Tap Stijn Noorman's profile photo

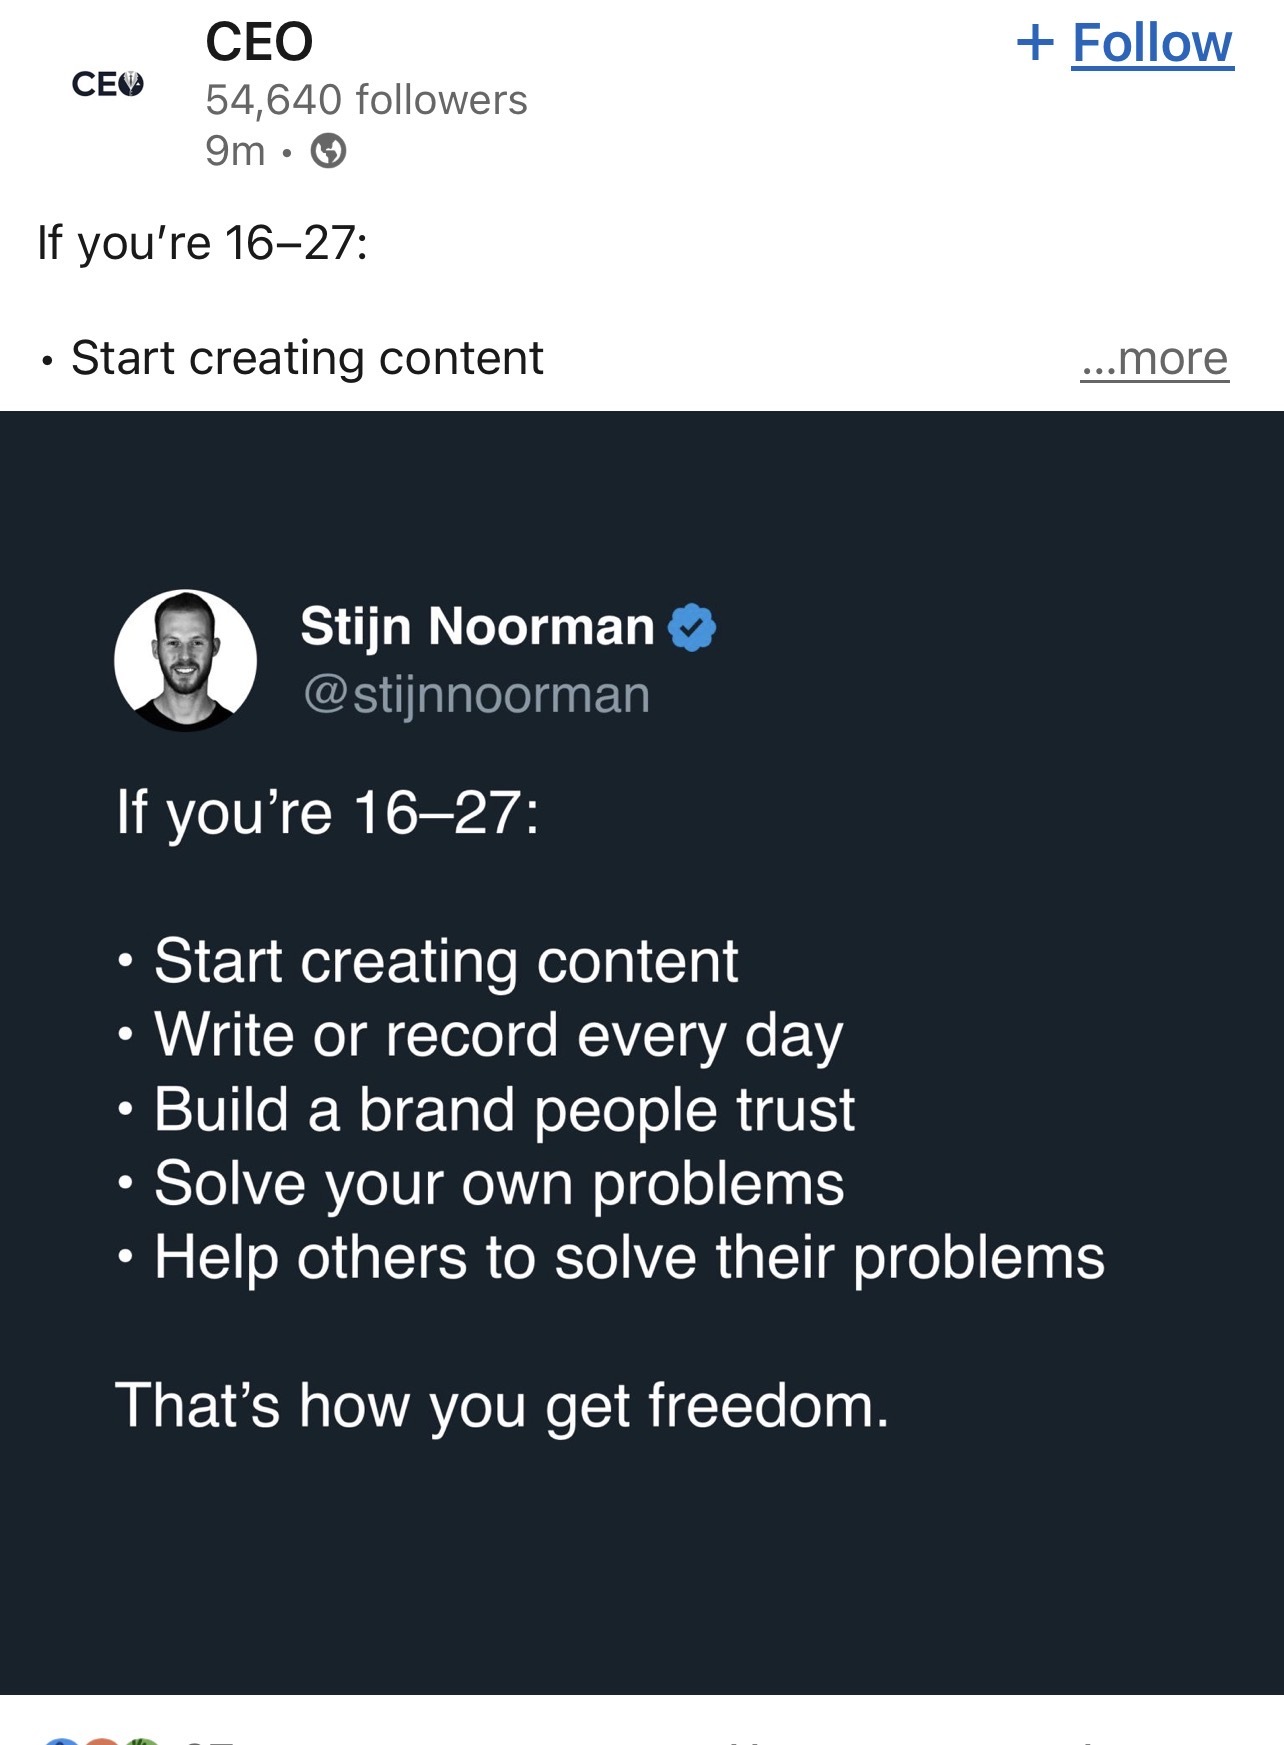186,660
